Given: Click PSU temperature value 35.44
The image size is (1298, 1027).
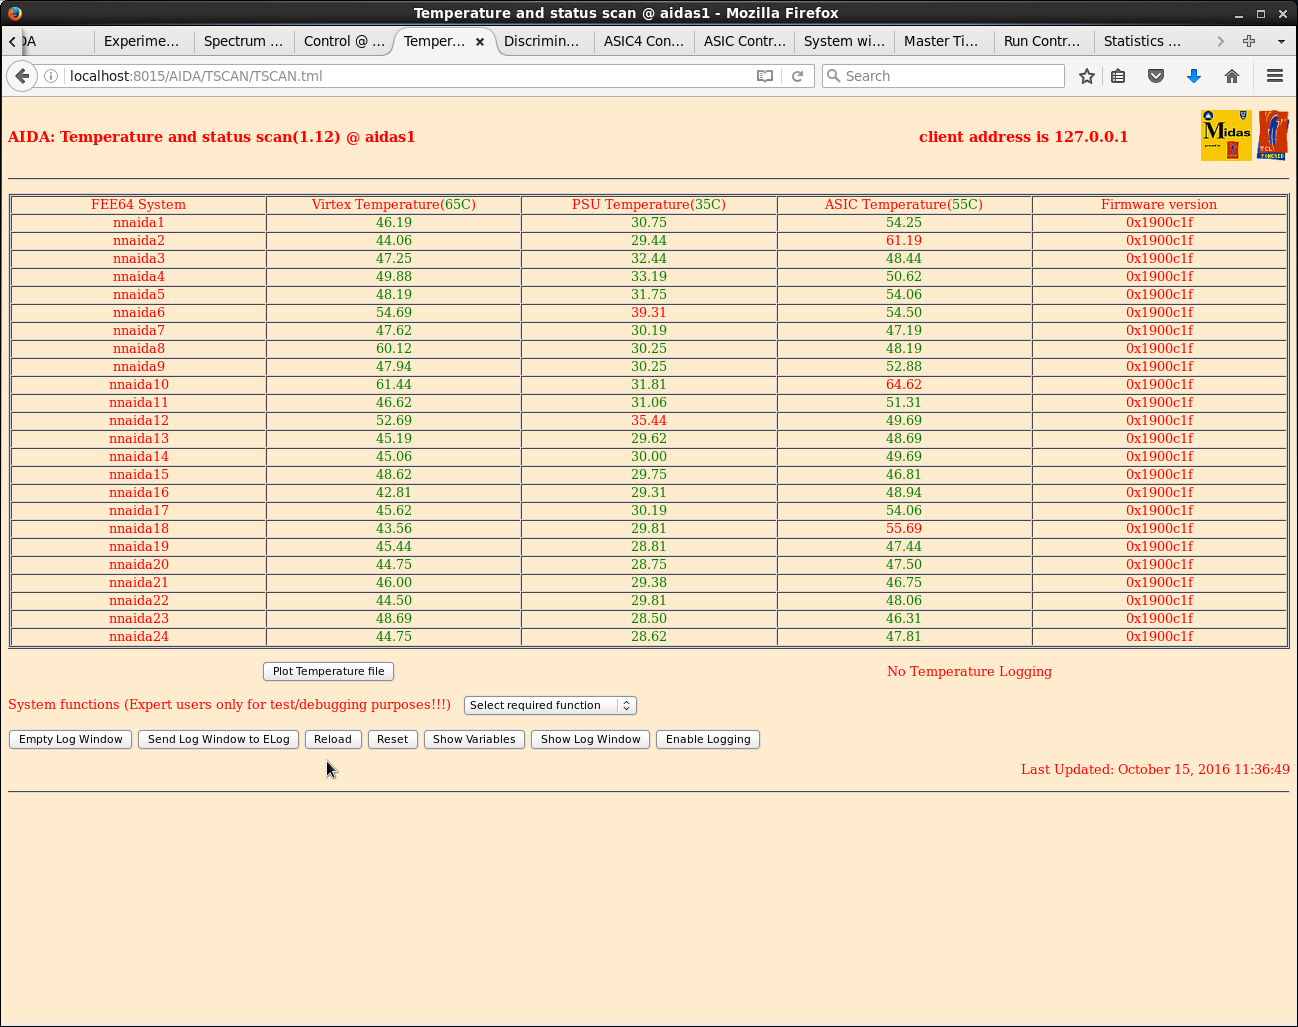Looking at the screenshot, I should click(649, 421).
